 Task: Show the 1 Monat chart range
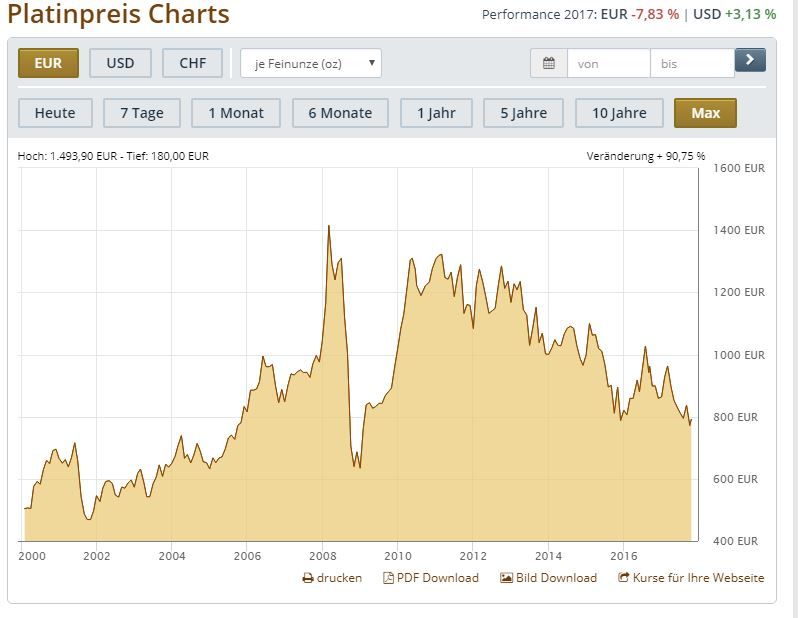pos(236,113)
